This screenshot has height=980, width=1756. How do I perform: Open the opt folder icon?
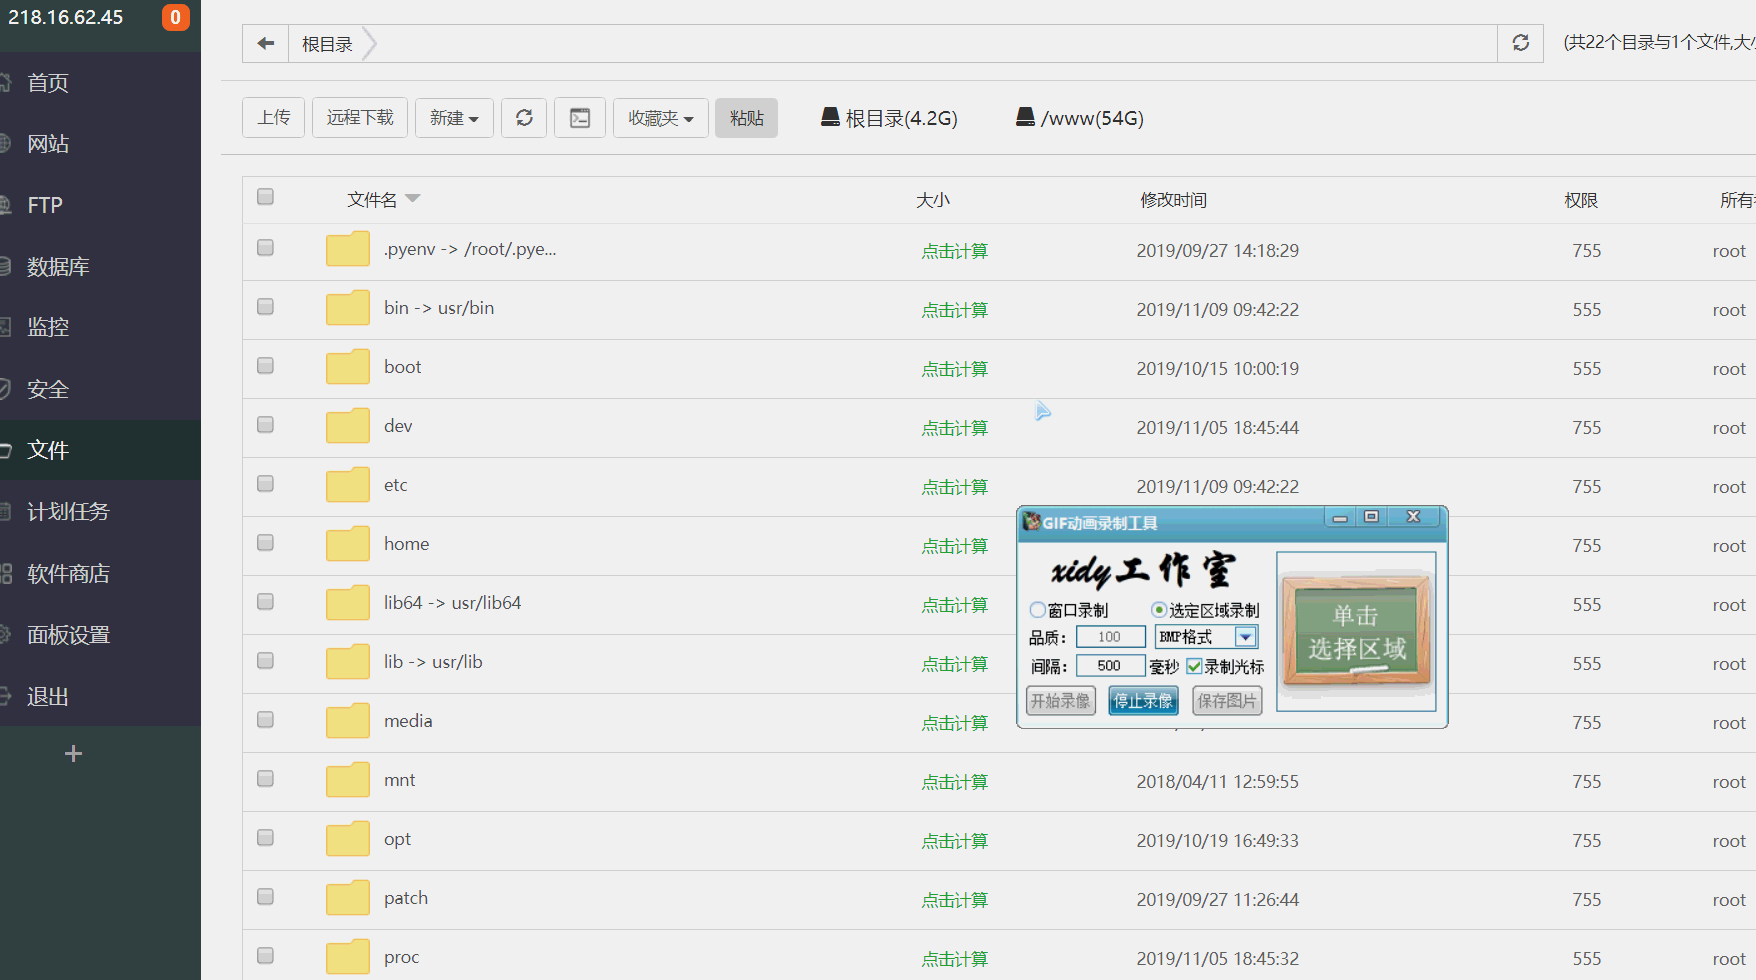348,839
